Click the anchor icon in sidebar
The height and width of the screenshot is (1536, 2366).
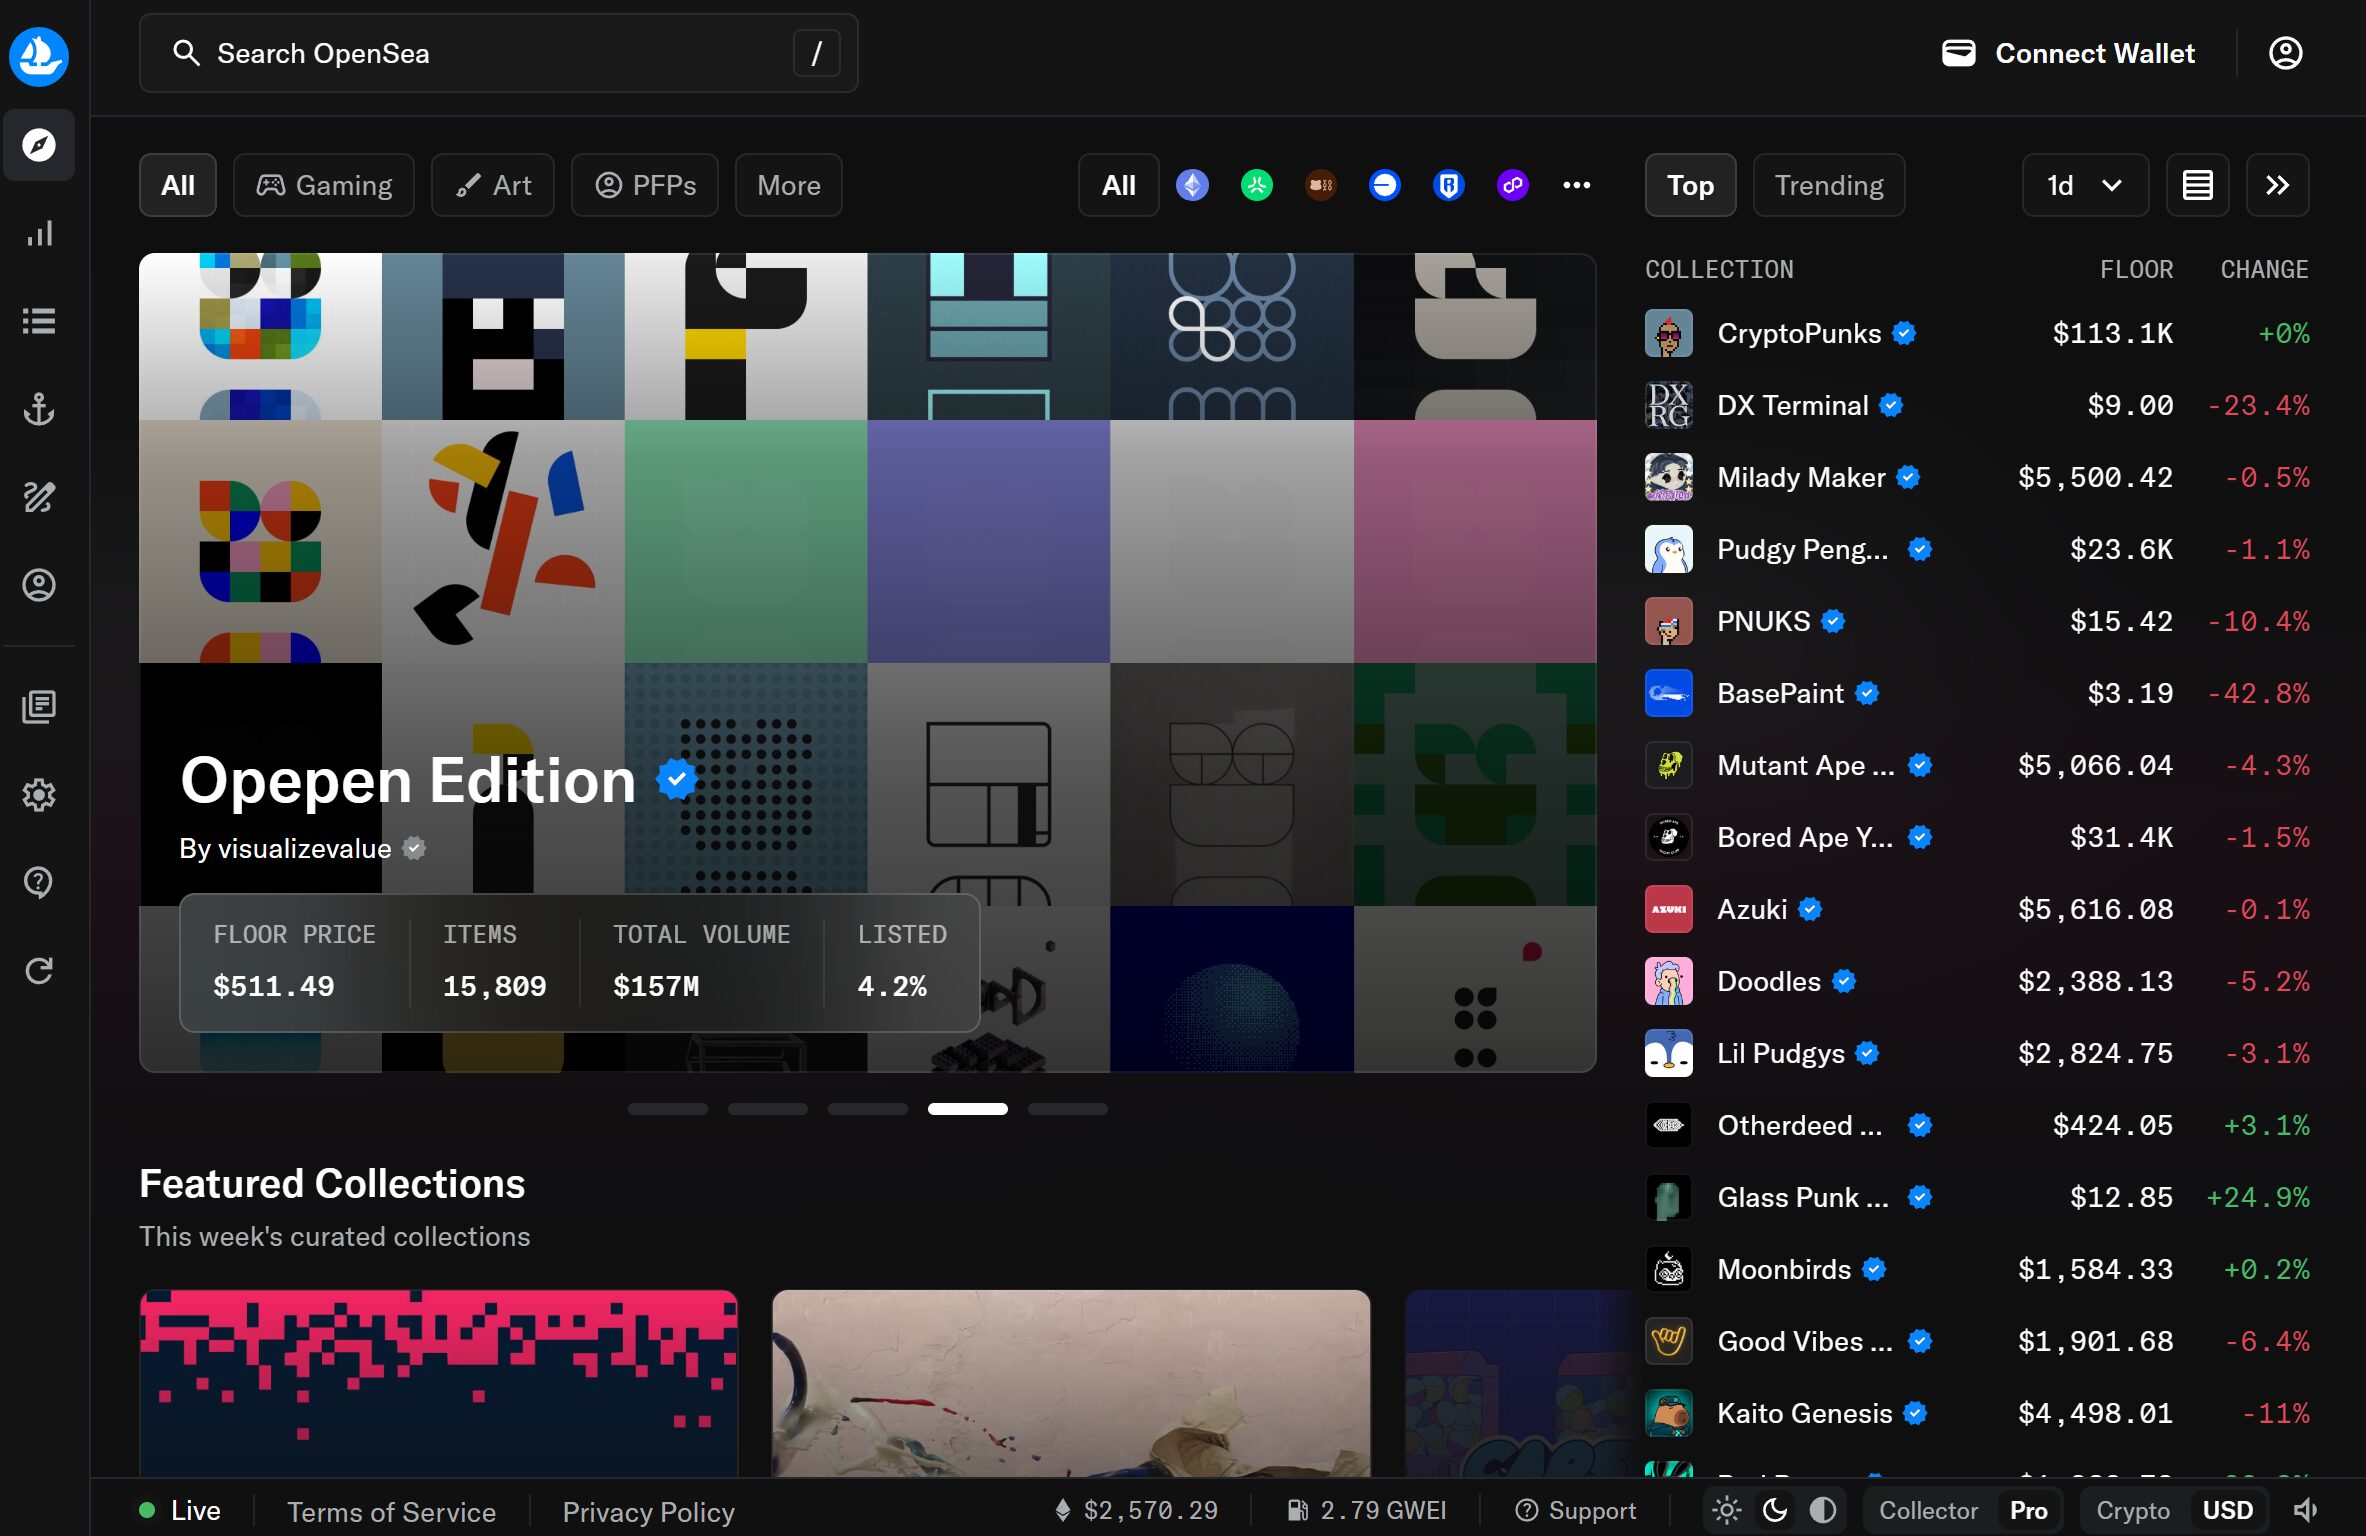click(39, 409)
